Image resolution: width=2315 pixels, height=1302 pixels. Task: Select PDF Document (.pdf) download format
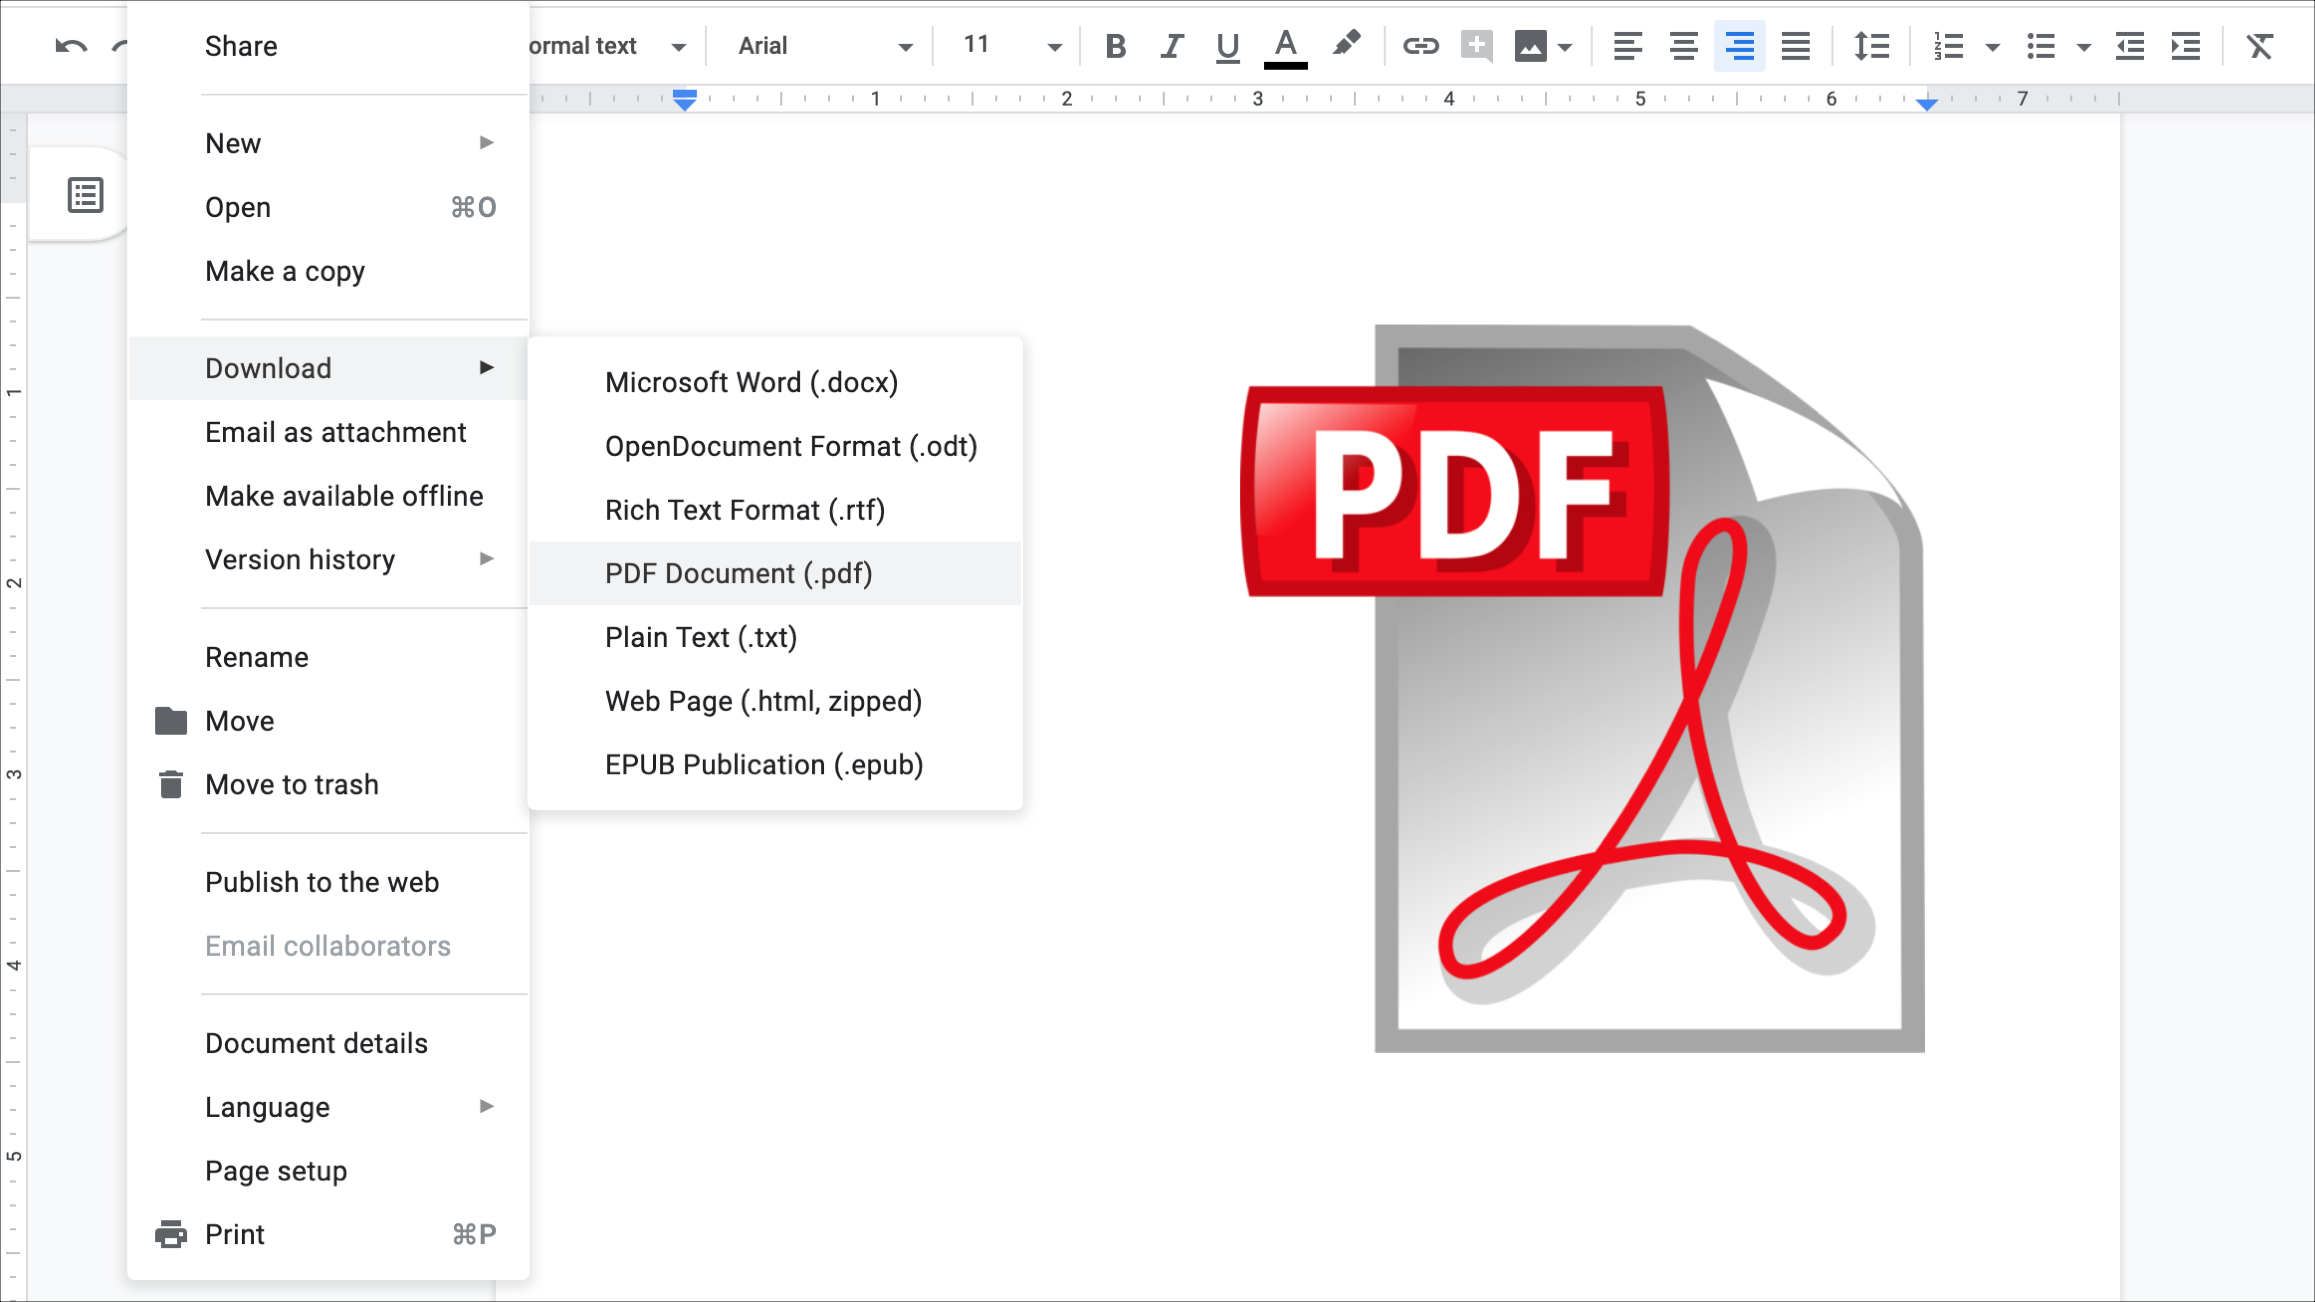click(738, 572)
